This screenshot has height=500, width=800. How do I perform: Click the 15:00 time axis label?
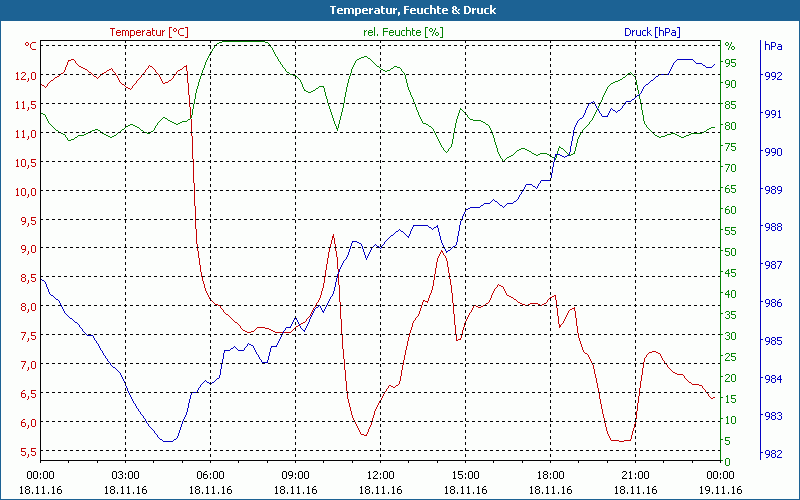465,475
